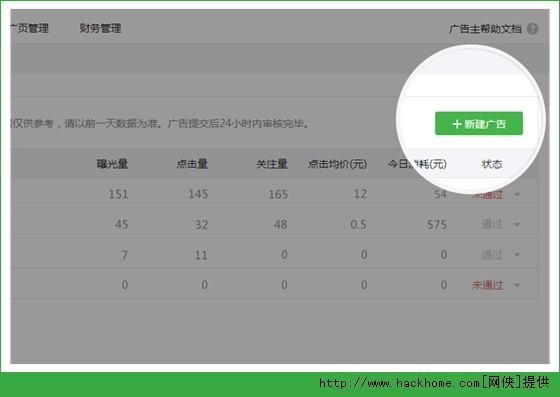This screenshot has height=397, width=560.
Task: Click the 通过 status in the 575 row
Action: (492, 224)
